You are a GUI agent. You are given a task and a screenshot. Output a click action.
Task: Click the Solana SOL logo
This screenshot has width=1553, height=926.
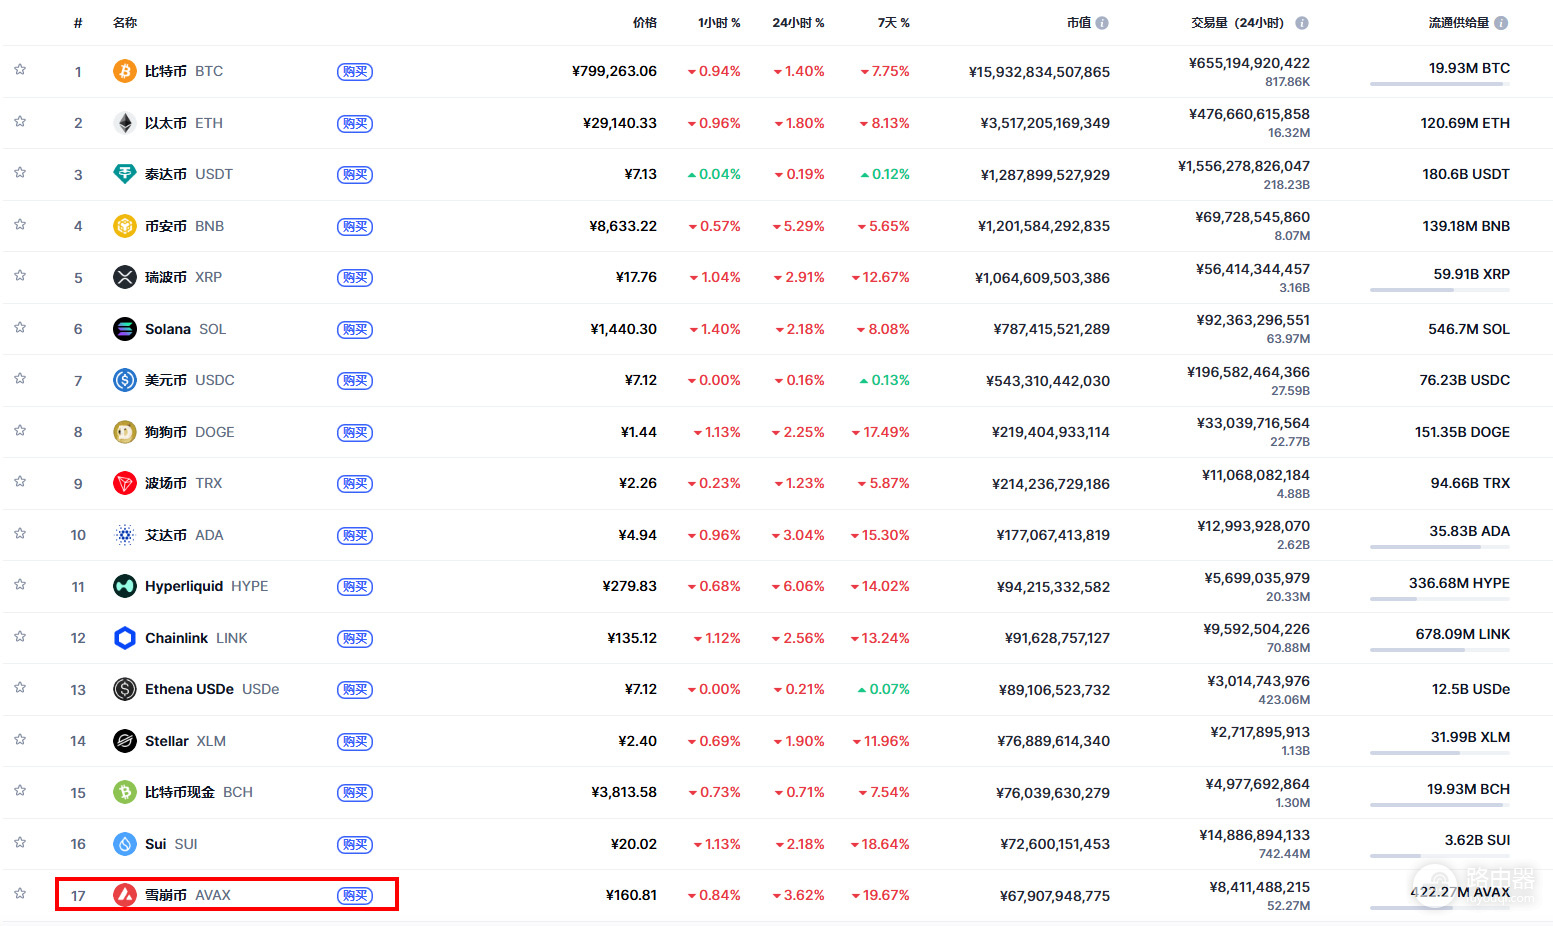click(125, 329)
